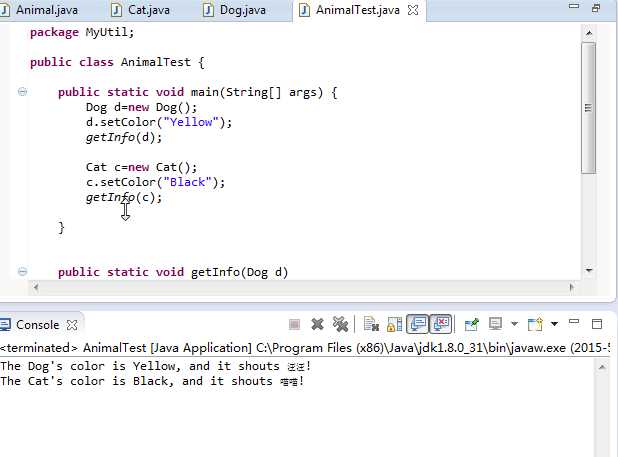Click the 'Cat c=new Cat();' line
The height and width of the screenshot is (457, 618).
pyautogui.click(x=141, y=167)
